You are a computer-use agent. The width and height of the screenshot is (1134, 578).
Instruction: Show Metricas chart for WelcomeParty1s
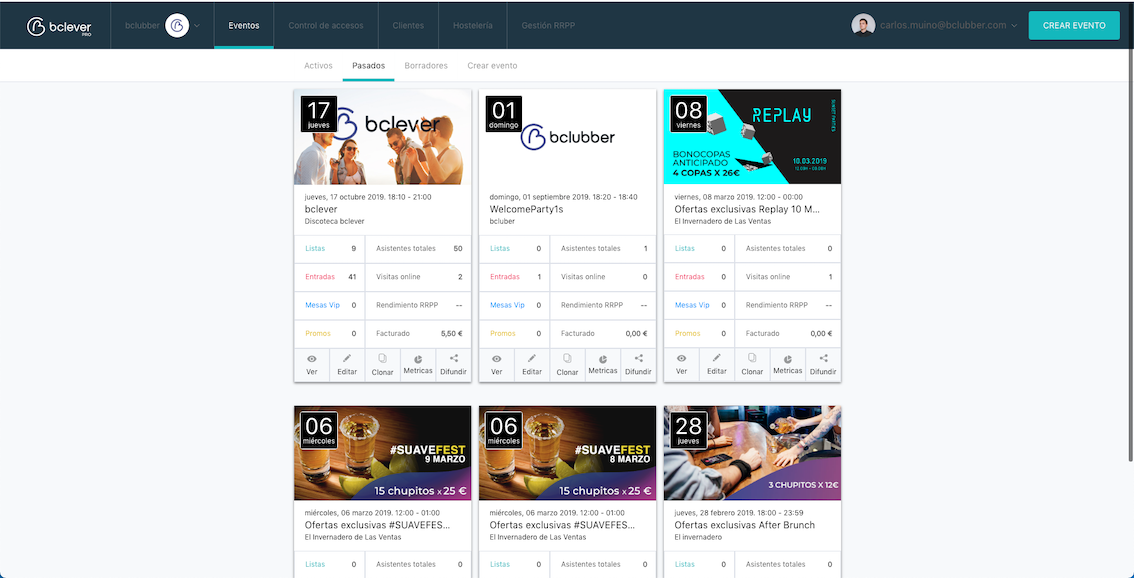tap(603, 365)
